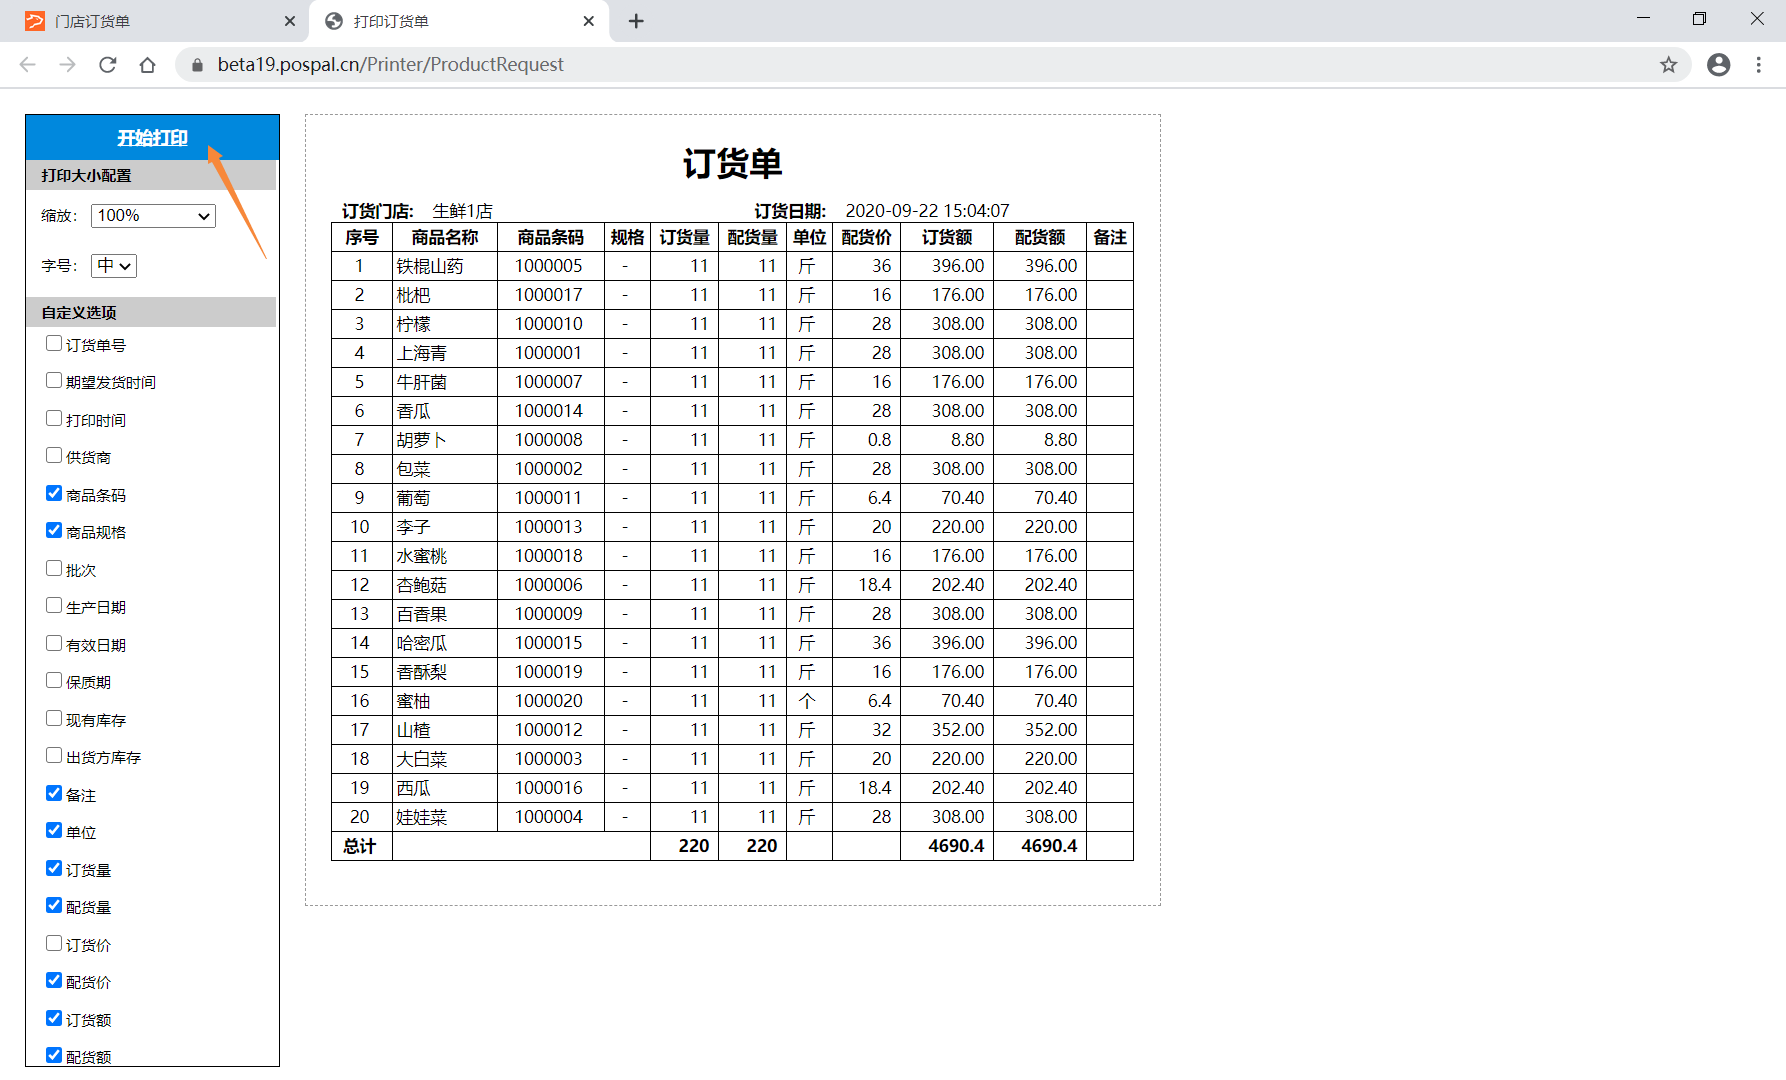Go to the browser home page icon
Screen dimensions: 1786x1080
pos(148,65)
